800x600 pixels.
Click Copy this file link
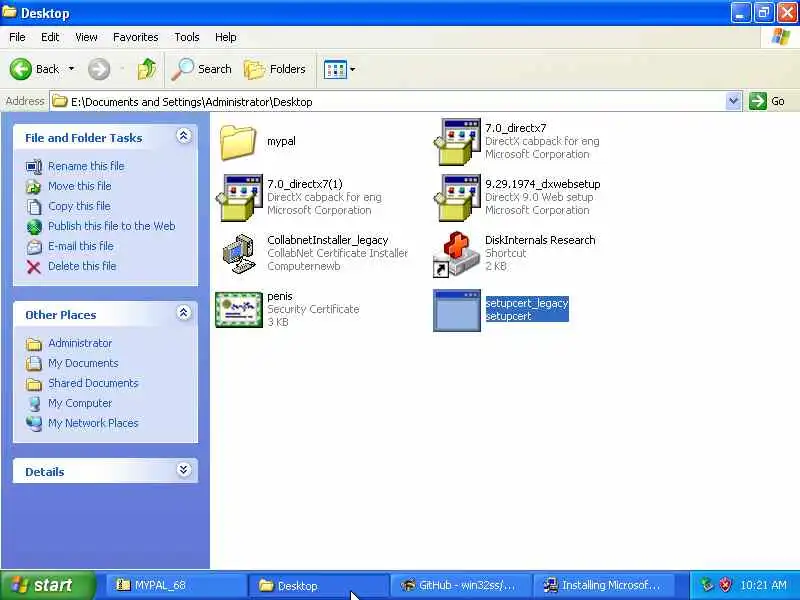79,206
